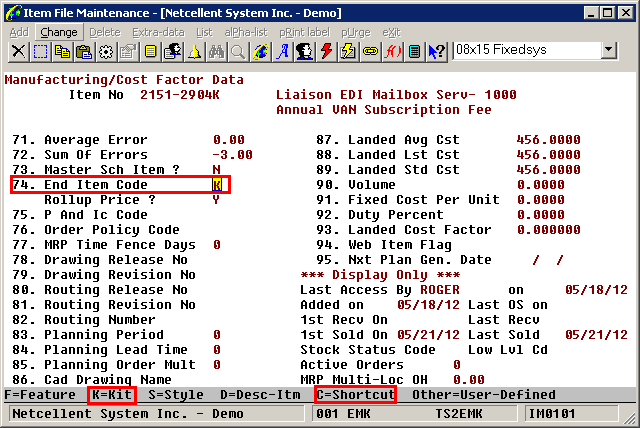Image resolution: width=640 pixels, height=428 pixels.
Task: Click the binoculars find icon
Action: pyautogui.click(x=217, y=52)
